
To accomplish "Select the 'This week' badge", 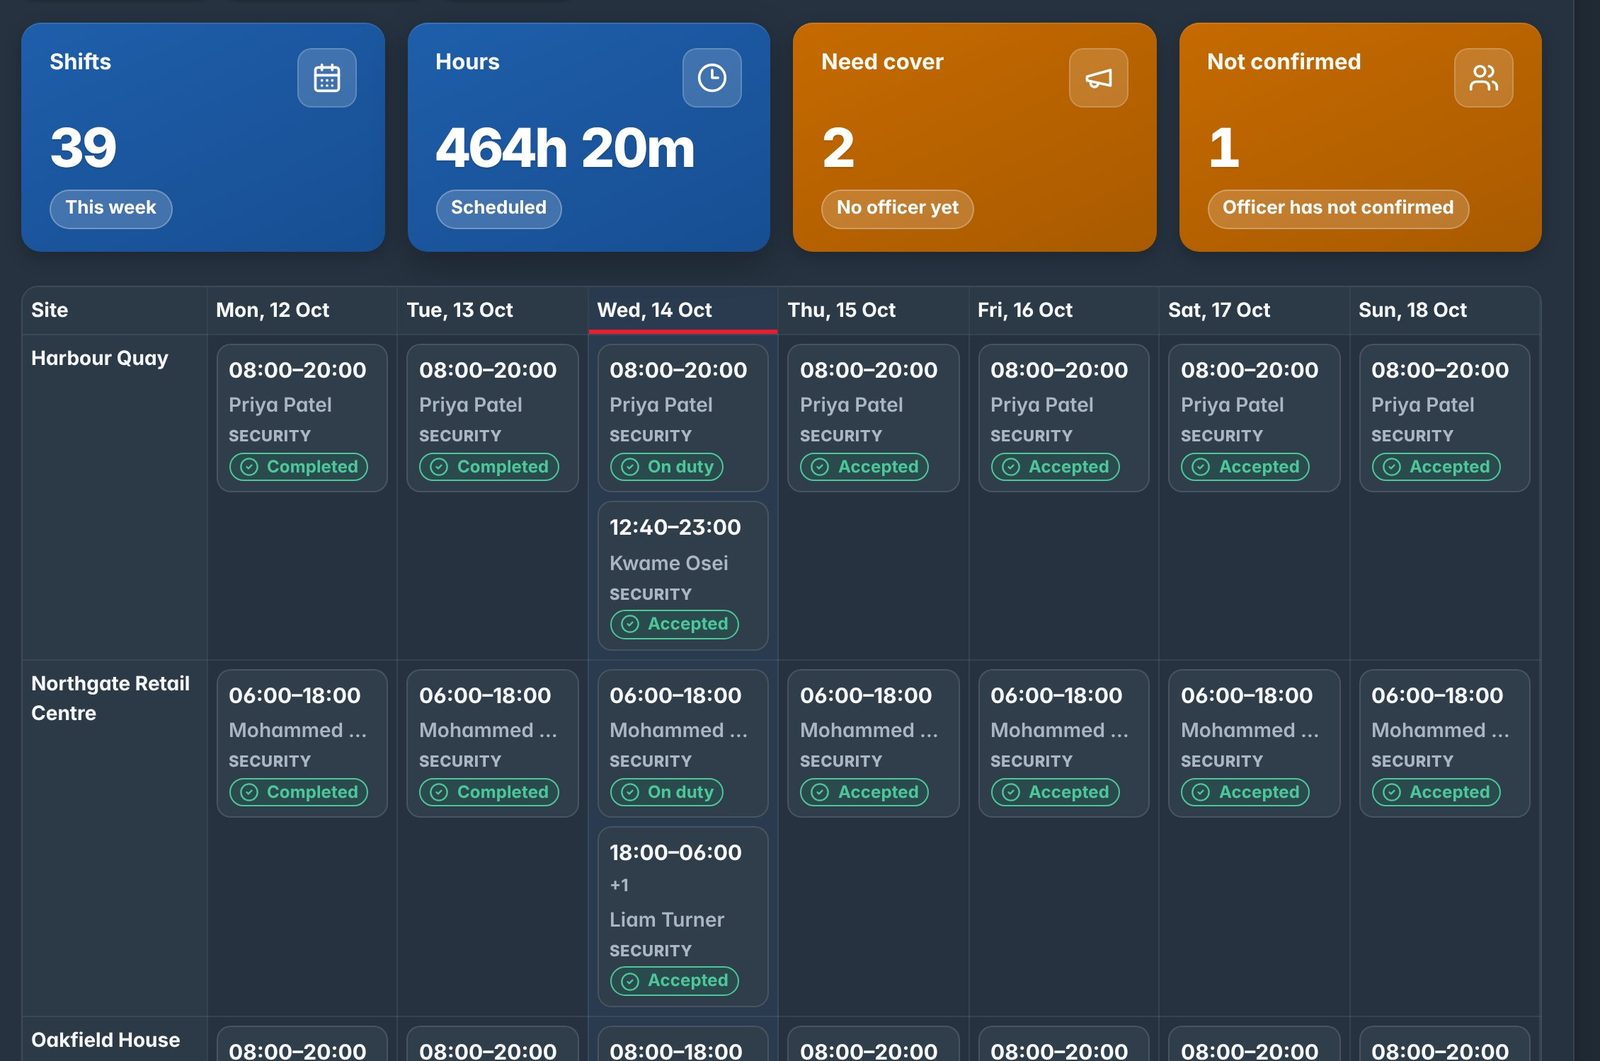I will click(x=111, y=208).
